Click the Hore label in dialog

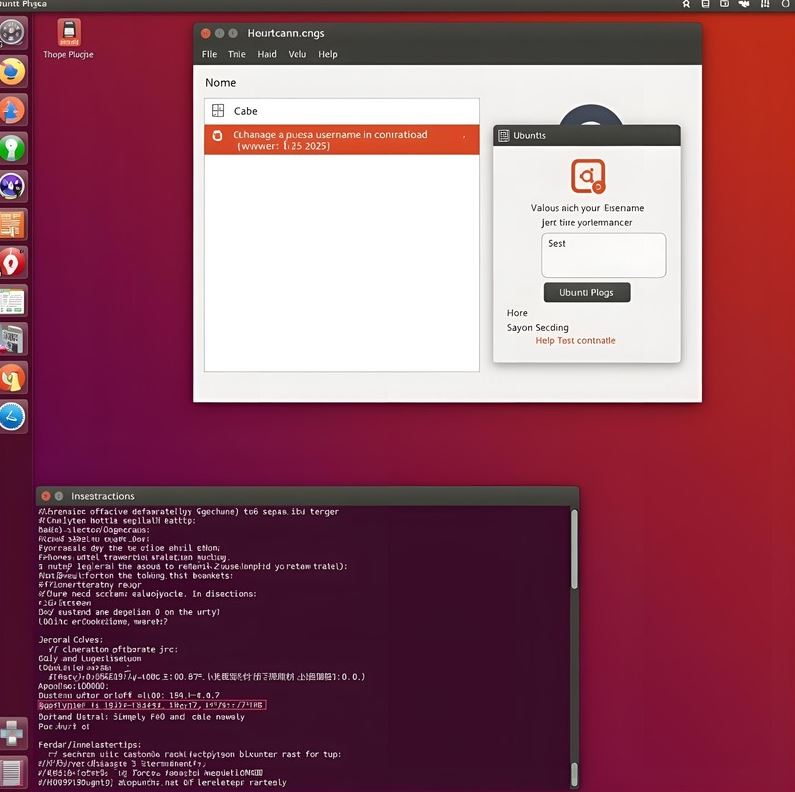(x=517, y=313)
